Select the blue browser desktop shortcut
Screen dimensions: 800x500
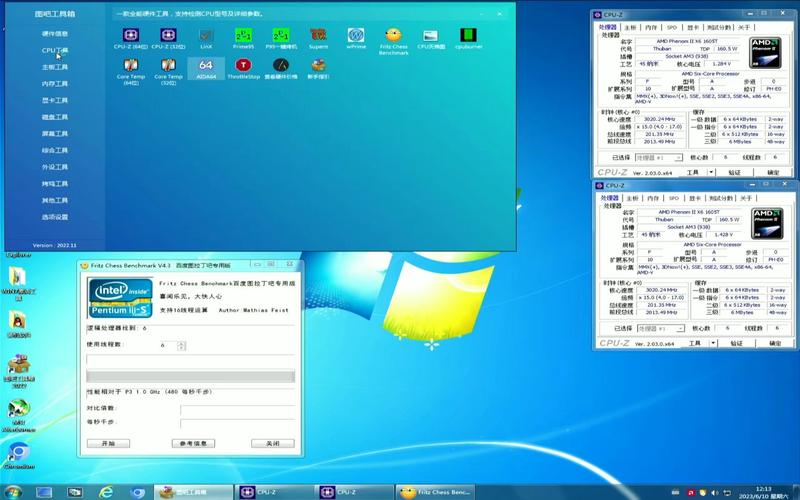tap(19, 456)
